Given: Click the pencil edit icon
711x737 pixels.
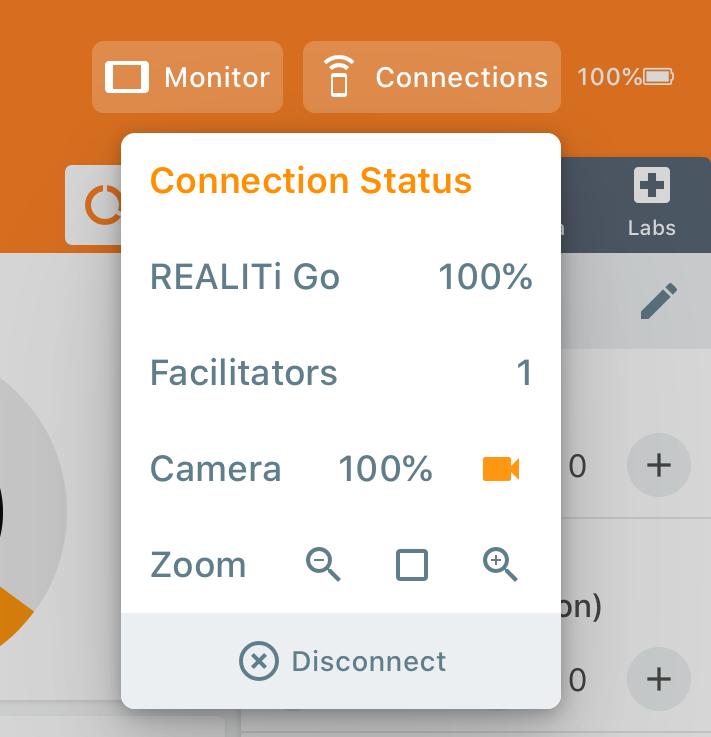Looking at the screenshot, I should (658, 301).
